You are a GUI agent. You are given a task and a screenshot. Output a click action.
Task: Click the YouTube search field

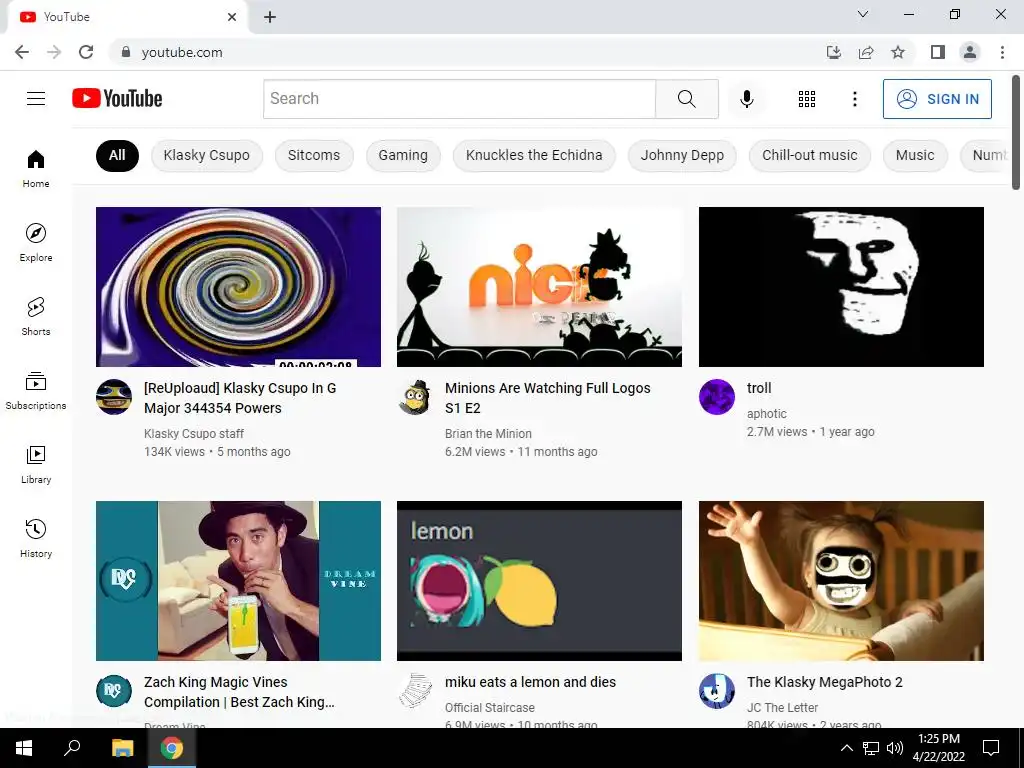(x=459, y=99)
